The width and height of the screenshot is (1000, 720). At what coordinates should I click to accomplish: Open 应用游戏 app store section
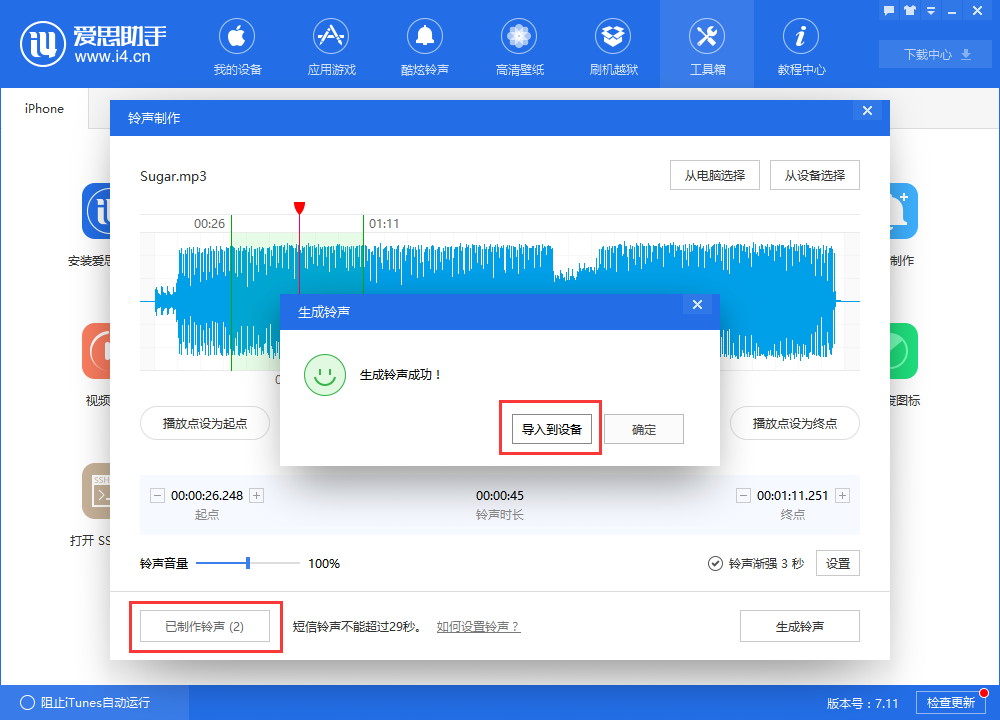(x=331, y=47)
